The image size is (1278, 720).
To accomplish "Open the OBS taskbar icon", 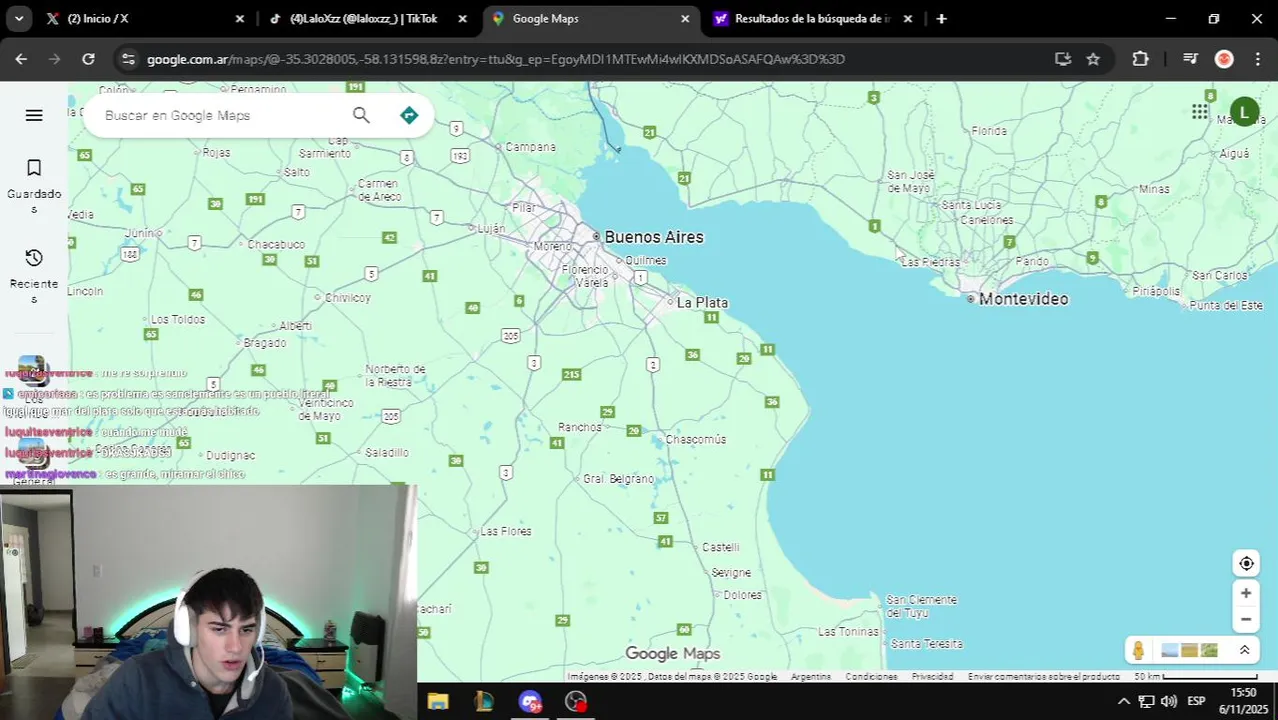I will click(576, 701).
